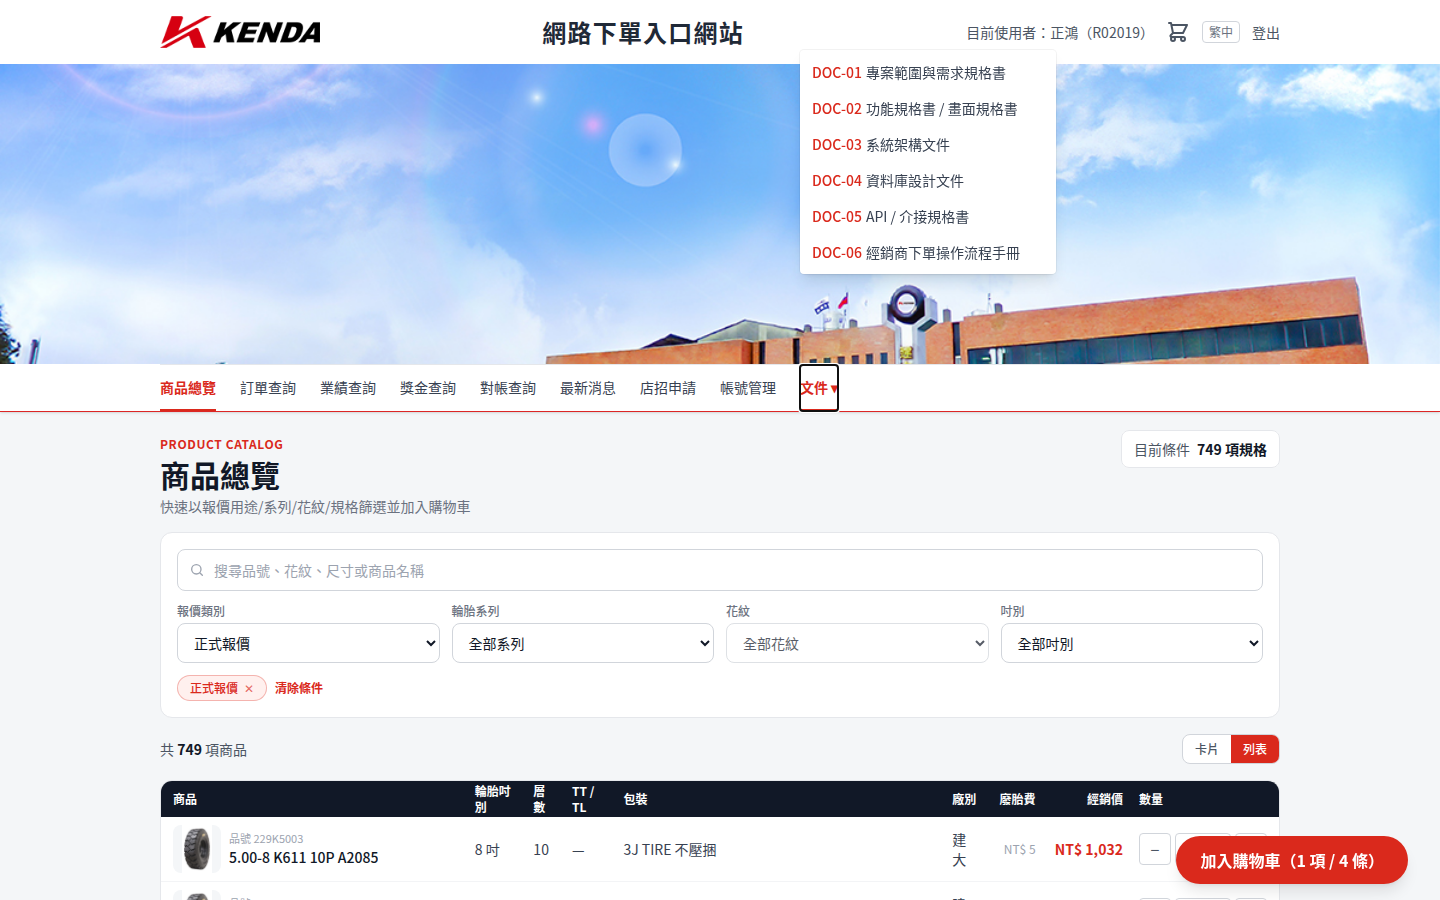The height and width of the screenshot is (900, 1440).
Task: Open DOC-05 API / 介接規格書
Action: (928, 217)
